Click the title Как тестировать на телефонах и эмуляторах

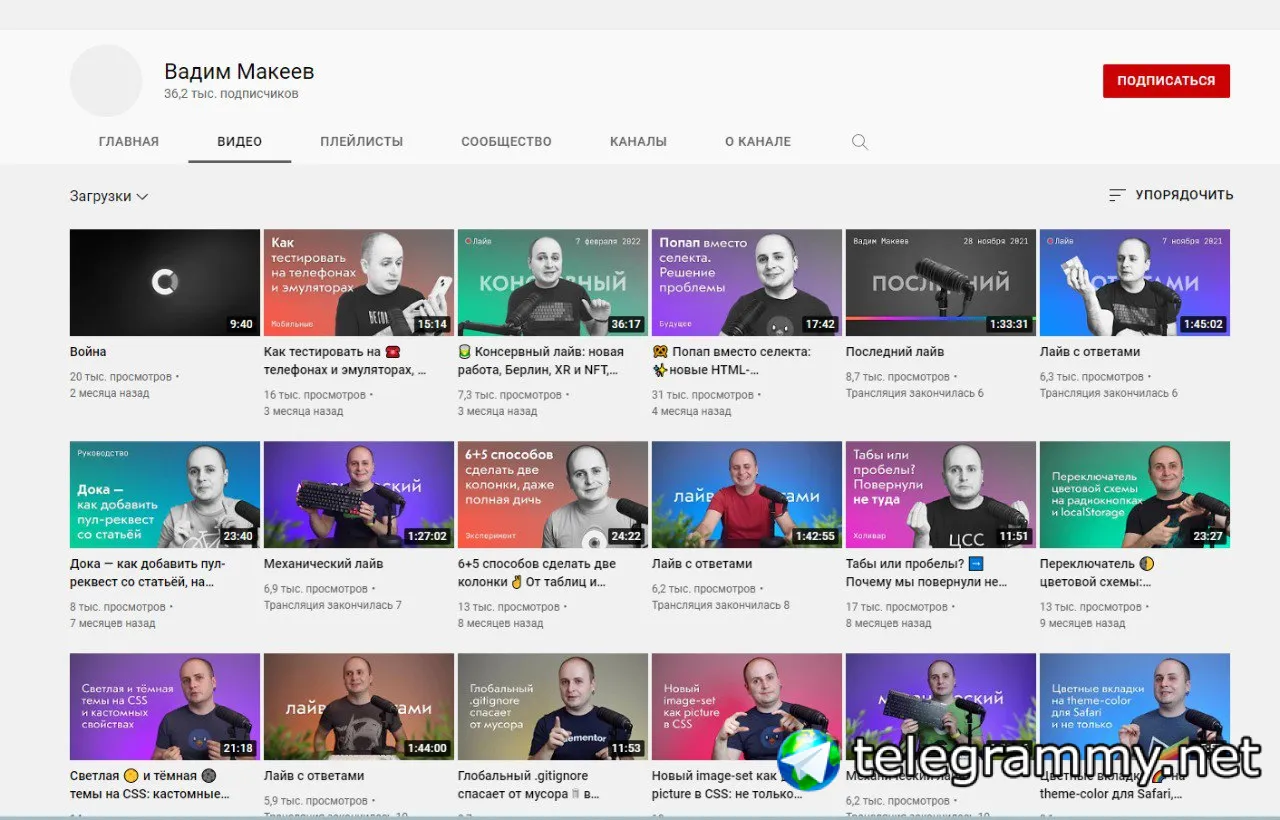pyautogui.click(x=346, y=361)
